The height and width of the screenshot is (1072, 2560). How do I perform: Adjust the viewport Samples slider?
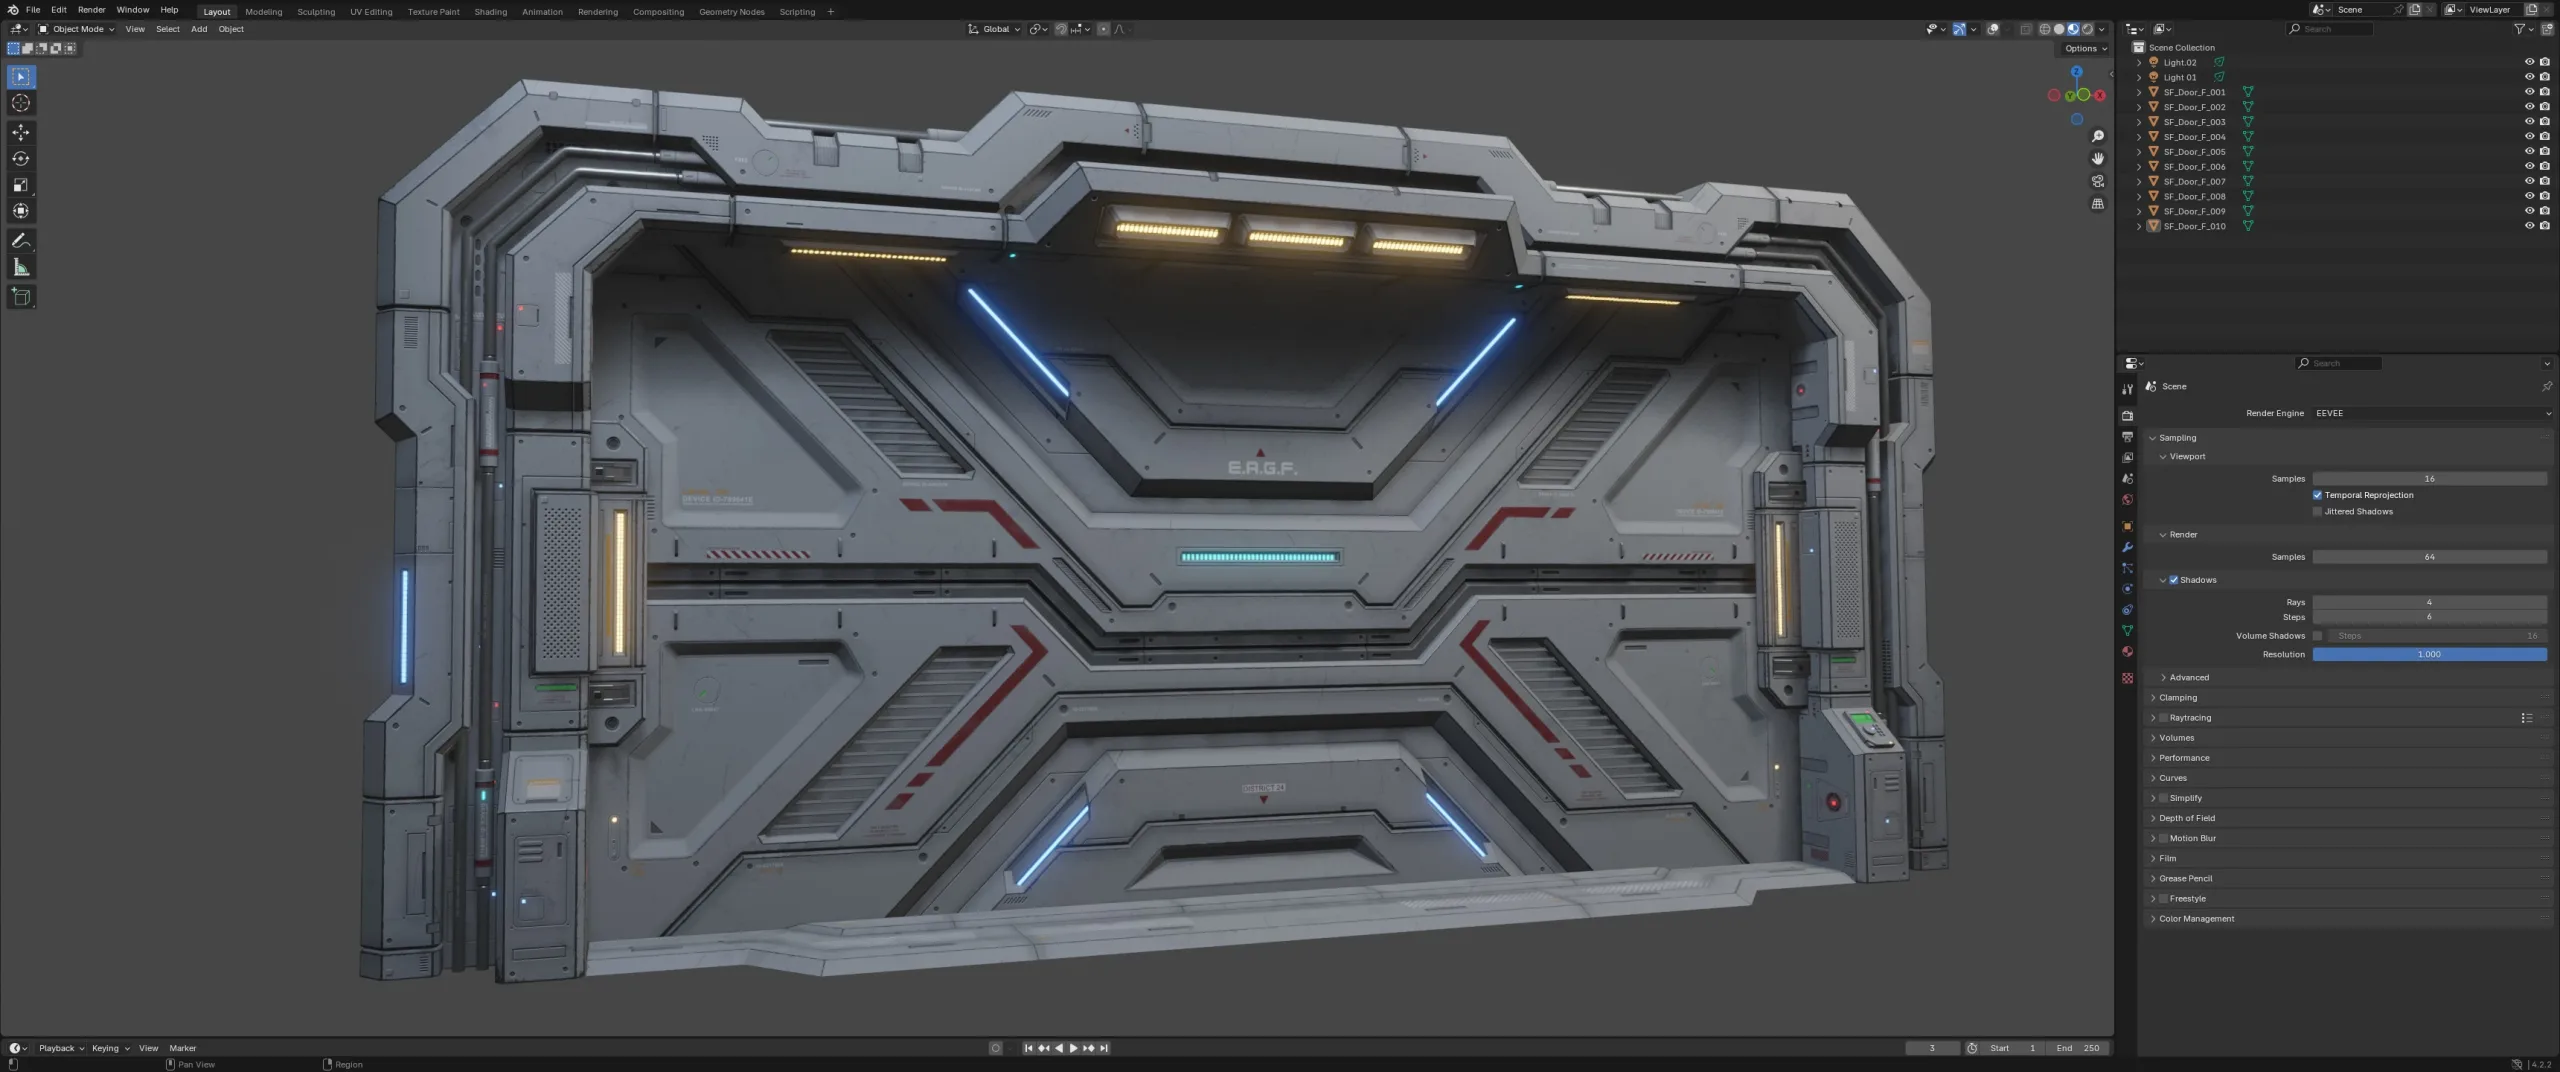pyautogui.click(x=2430, y=478)
